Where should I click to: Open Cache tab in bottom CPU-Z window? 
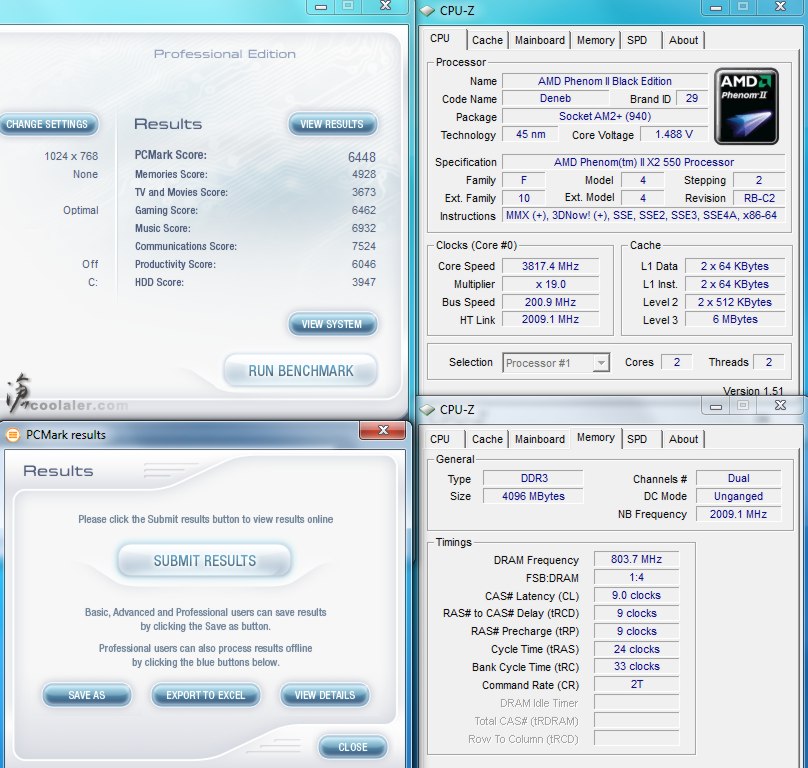tap(487, 439)
